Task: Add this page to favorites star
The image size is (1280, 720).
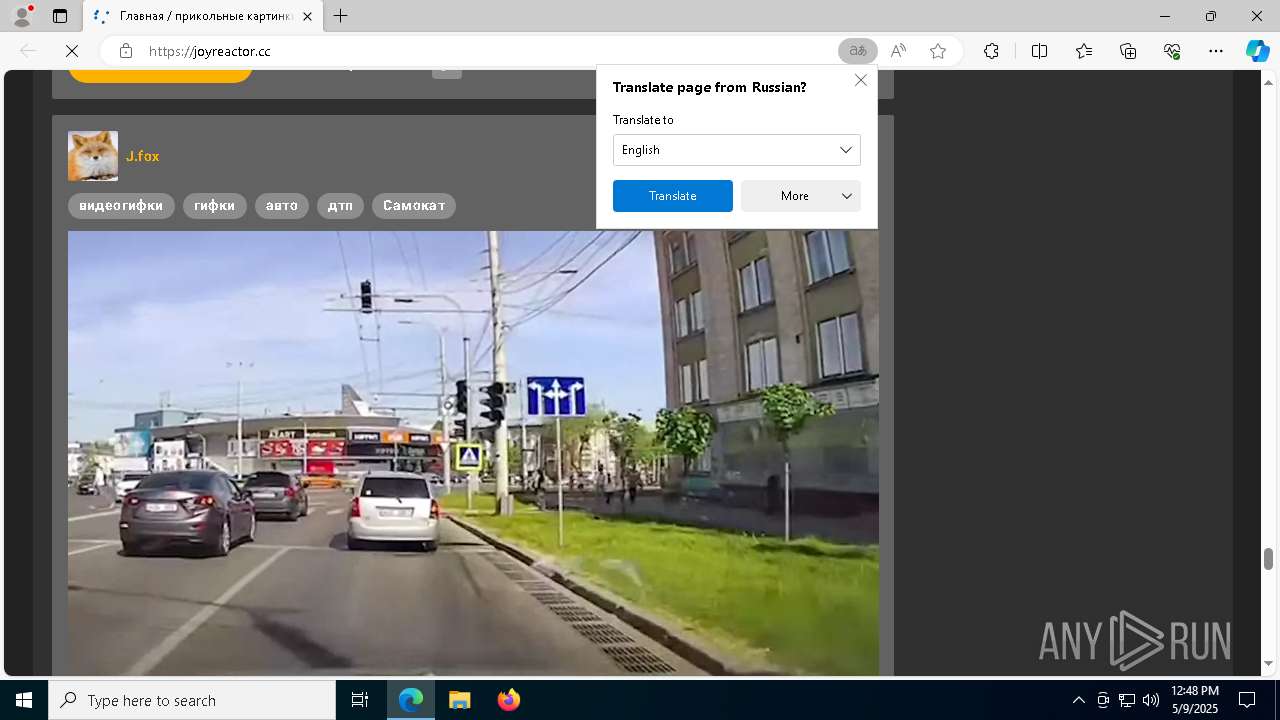Action: point(938,51)
